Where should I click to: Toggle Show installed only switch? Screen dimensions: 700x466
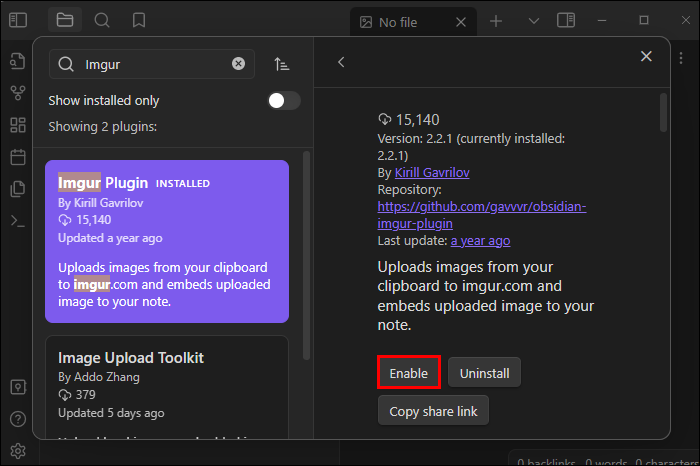pos(284,100)
